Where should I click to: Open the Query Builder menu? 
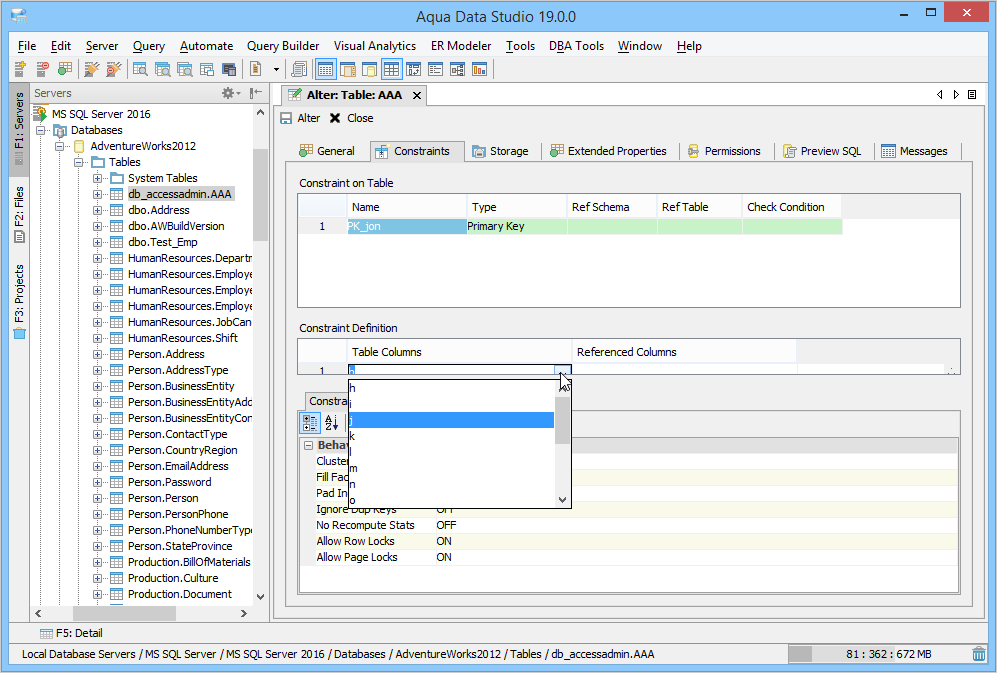(283, 46)
